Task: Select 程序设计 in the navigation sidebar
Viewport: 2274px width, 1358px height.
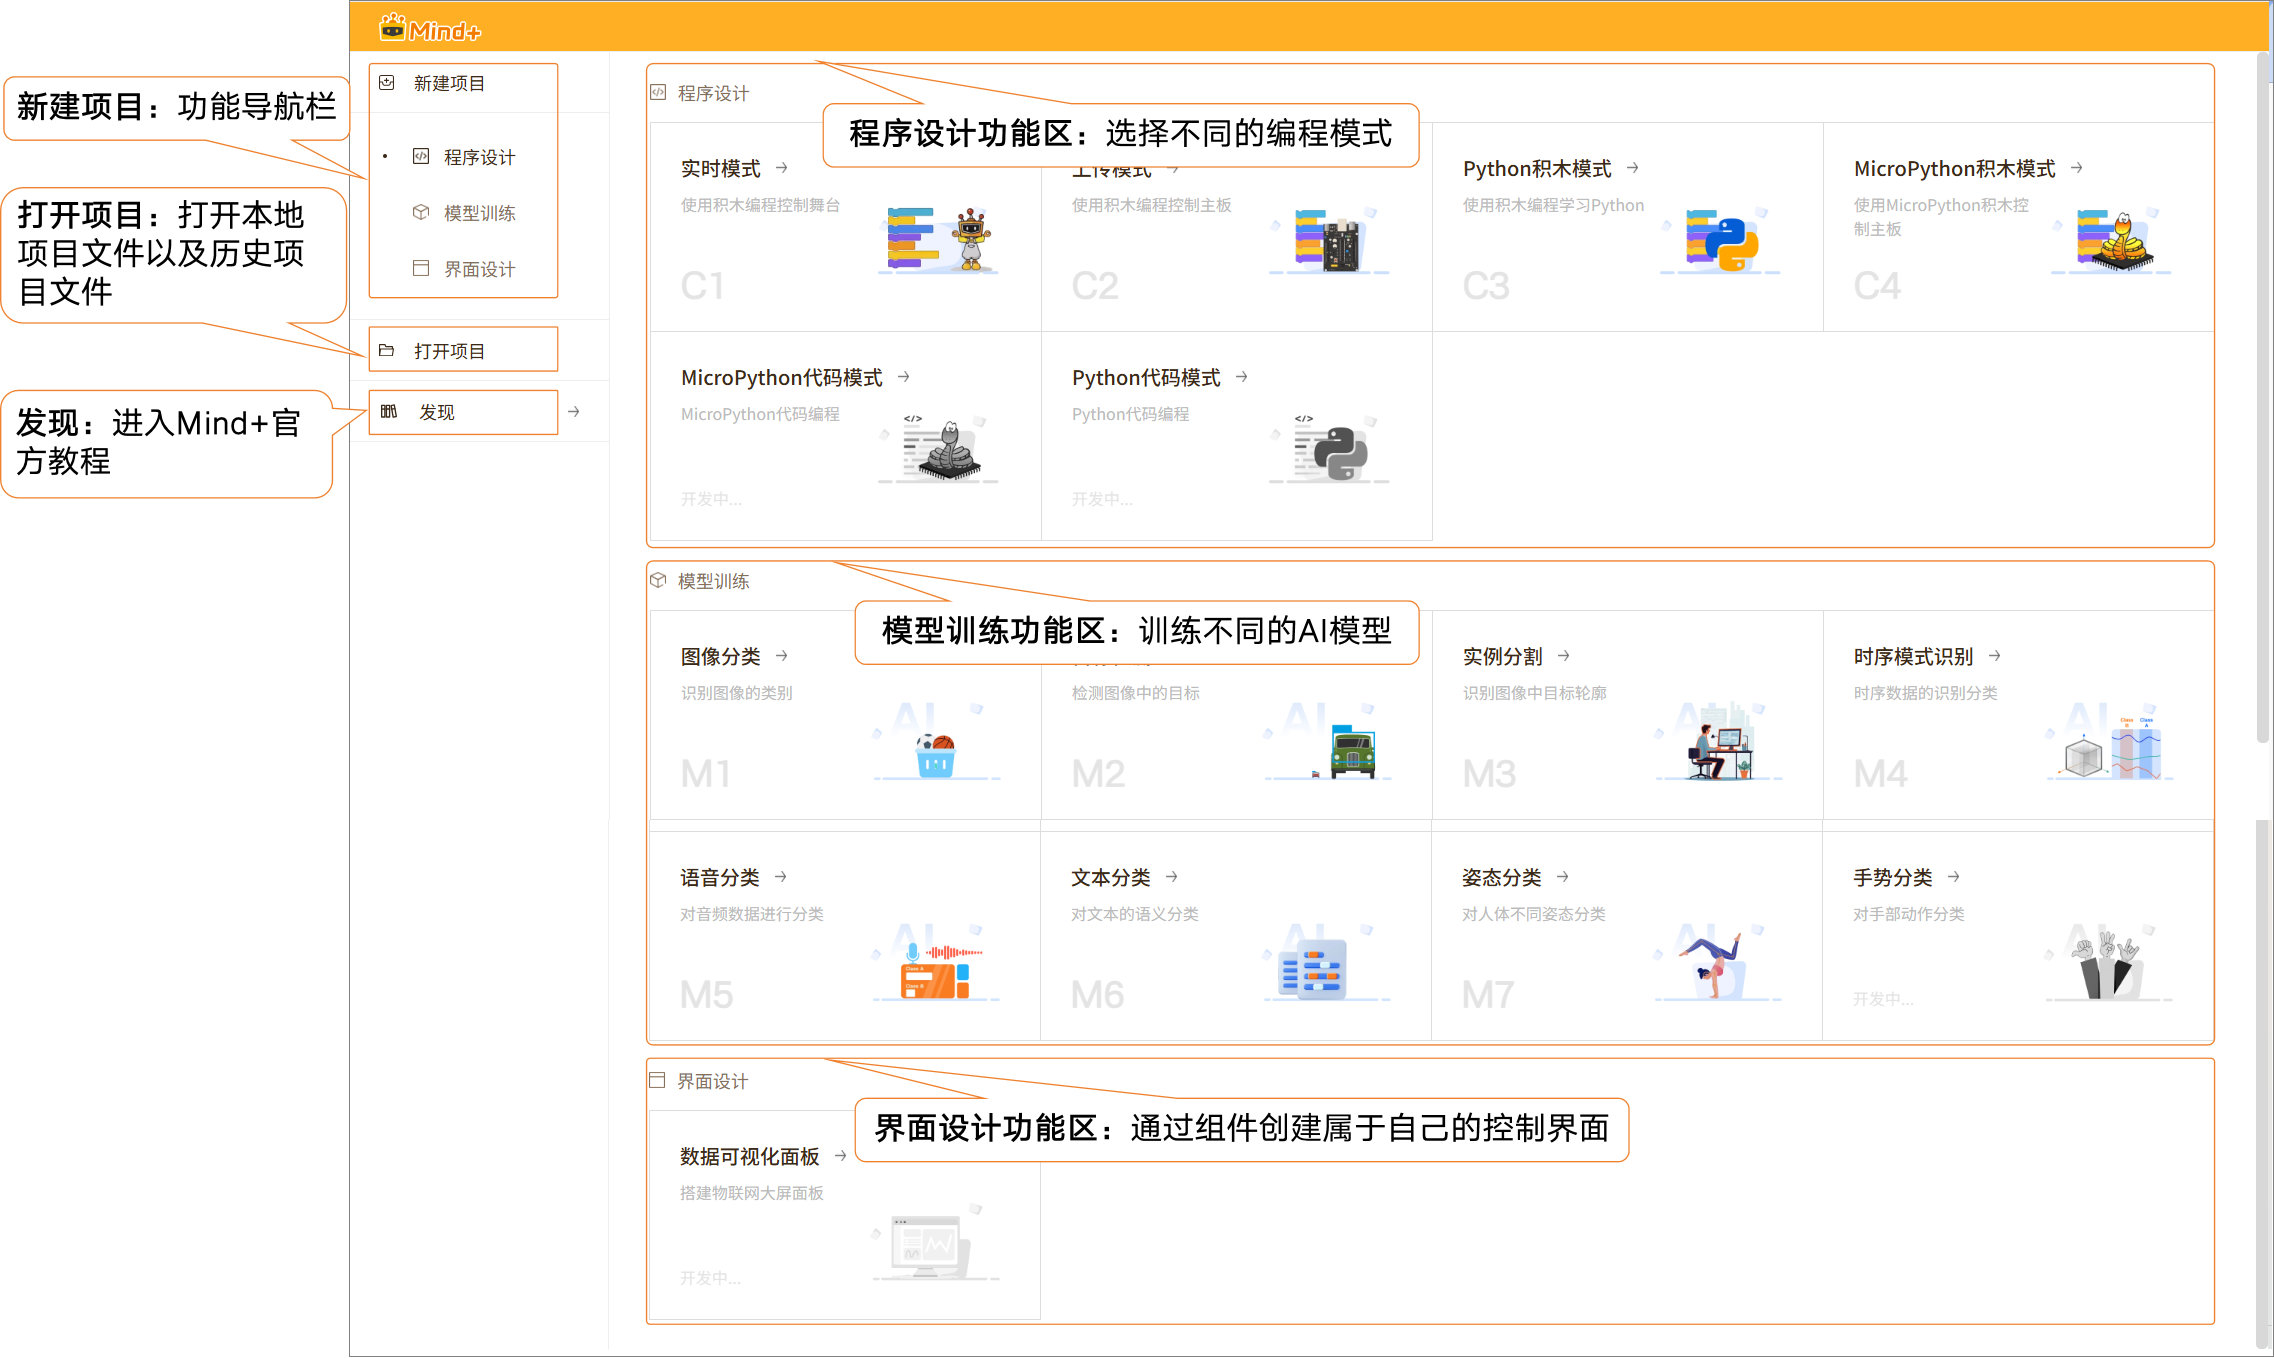Action: point(479,157)
